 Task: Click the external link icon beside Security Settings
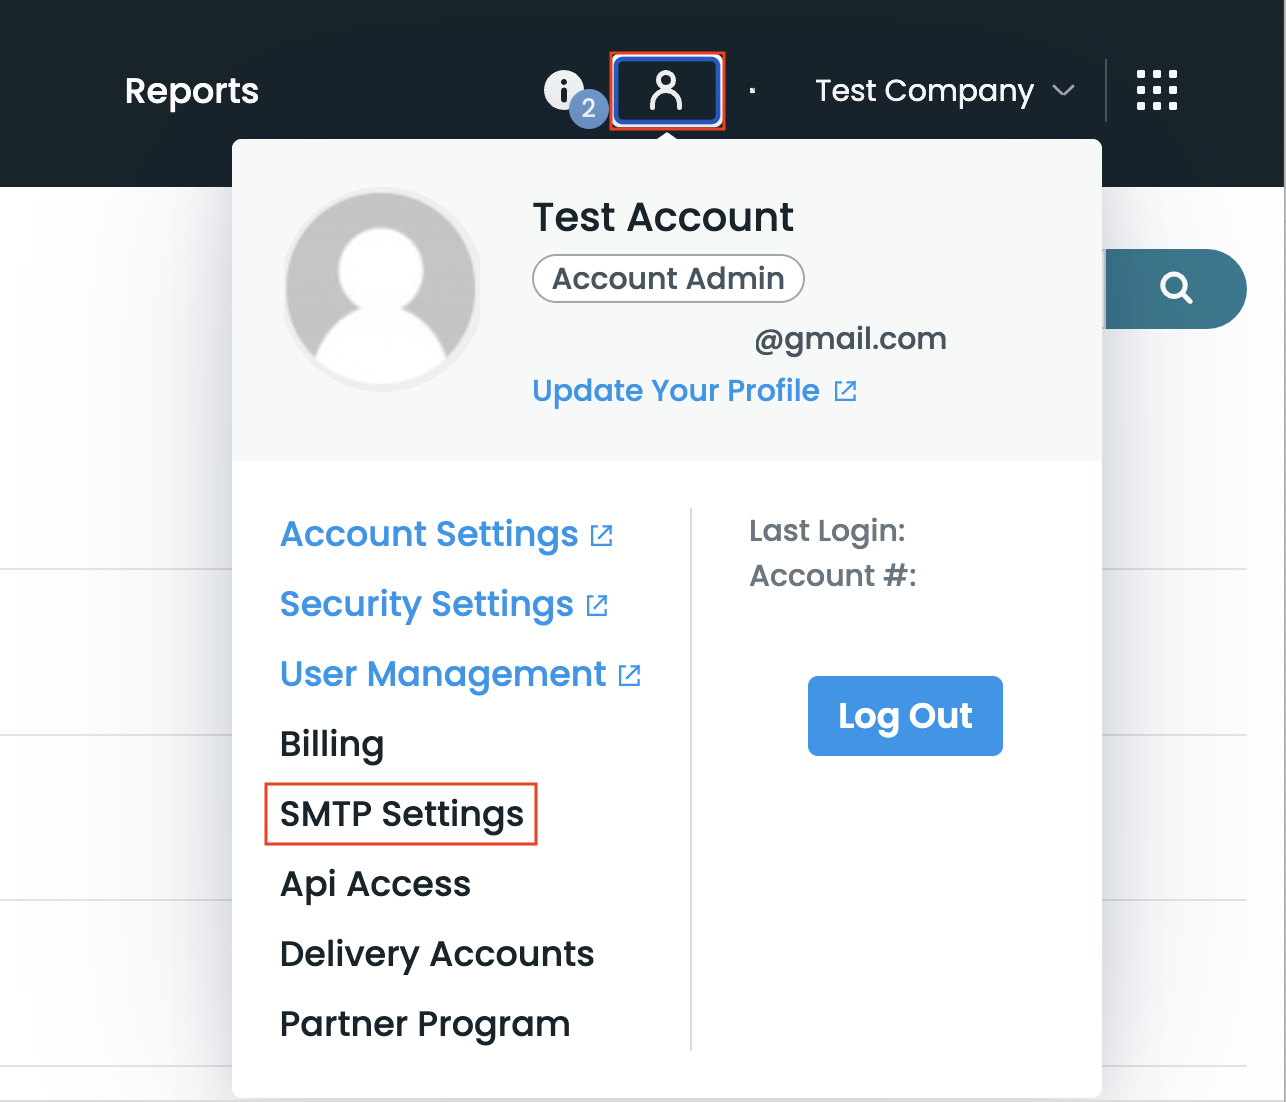[x=597, y=606]
